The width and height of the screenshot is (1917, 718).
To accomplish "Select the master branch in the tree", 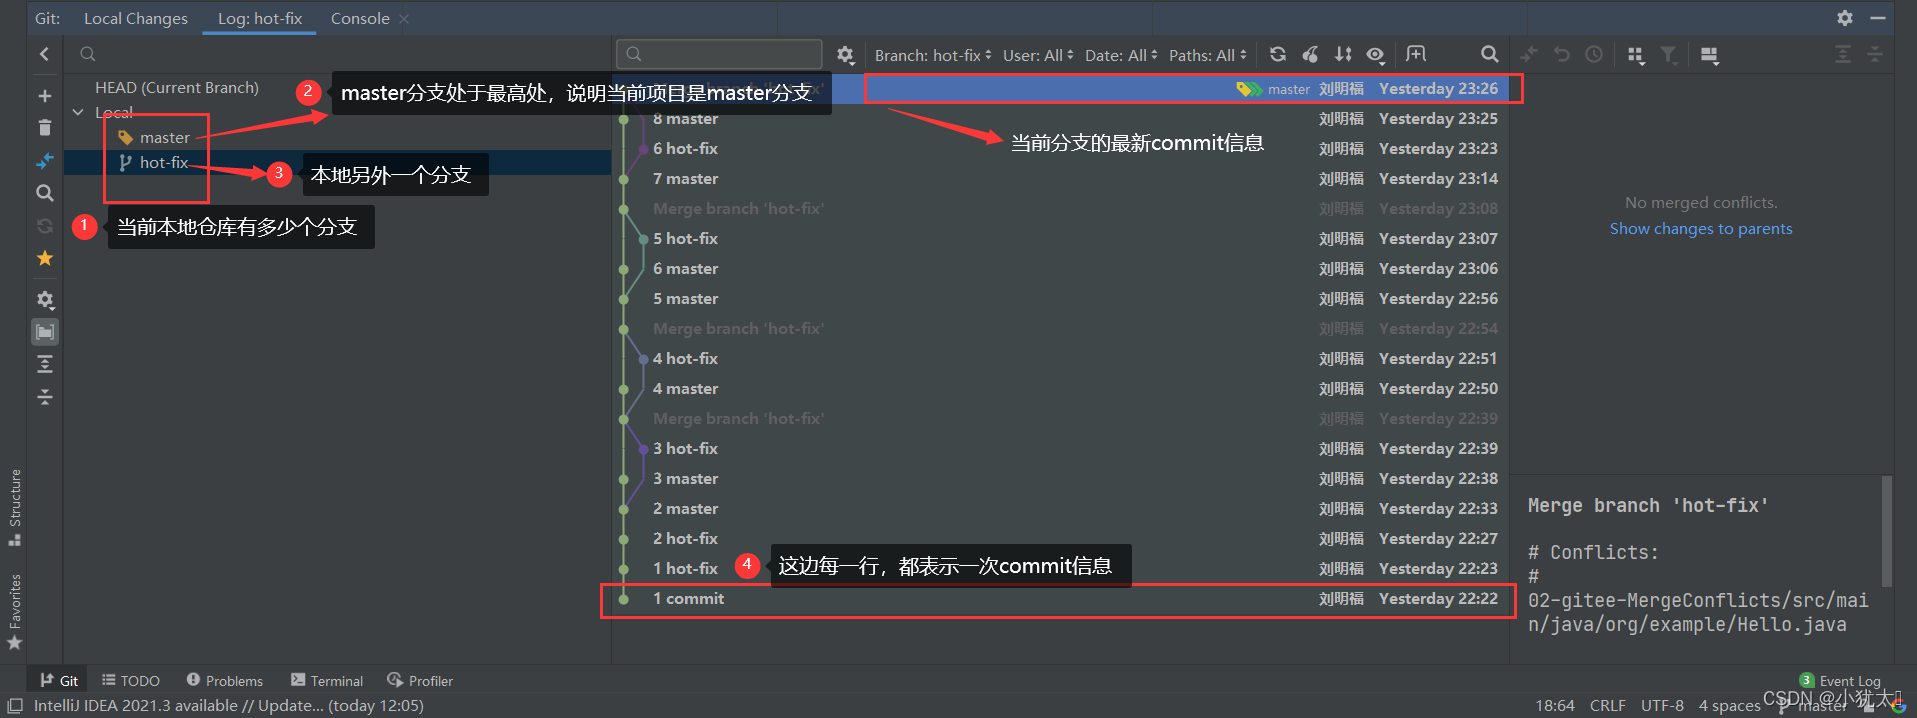I will [x=164, y=138].
